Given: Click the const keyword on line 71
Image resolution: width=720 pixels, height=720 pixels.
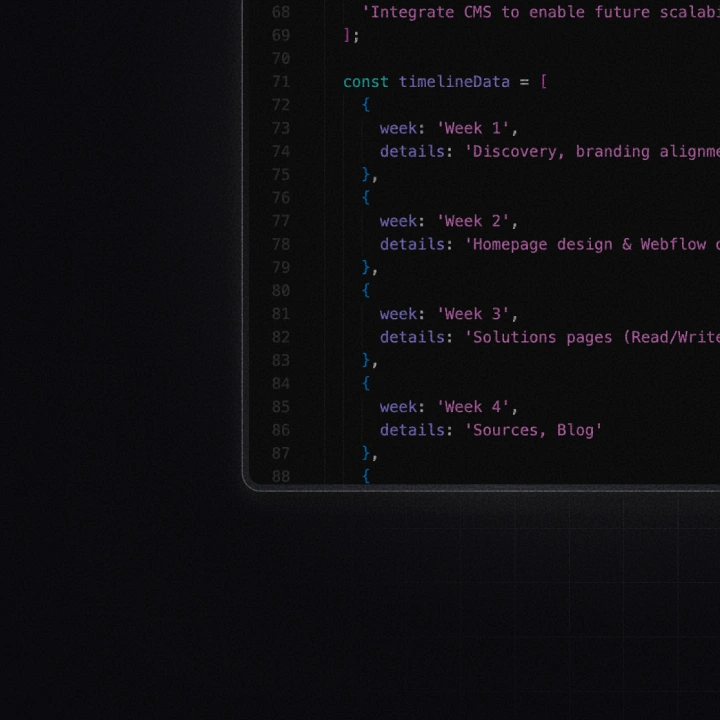Looking at the screenshot, I should [x=366, y=82].
